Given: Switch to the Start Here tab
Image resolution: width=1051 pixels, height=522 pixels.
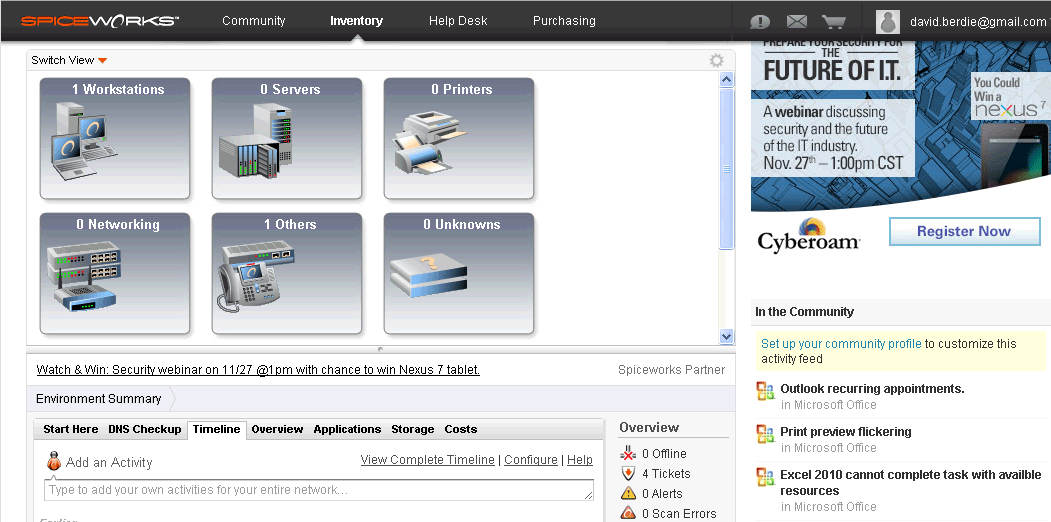Looking at the screenshot, I should pyautogui.click(x=70, y=430).
